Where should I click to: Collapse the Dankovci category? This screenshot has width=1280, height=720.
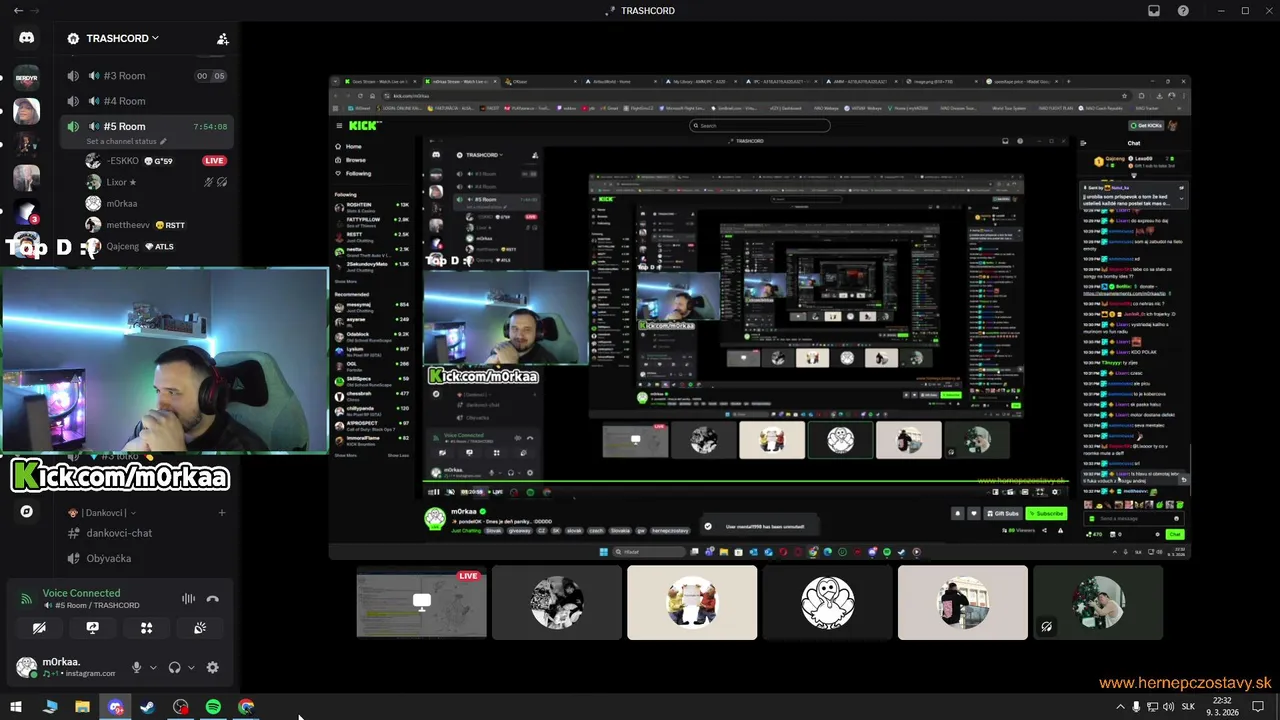point(100,512)
